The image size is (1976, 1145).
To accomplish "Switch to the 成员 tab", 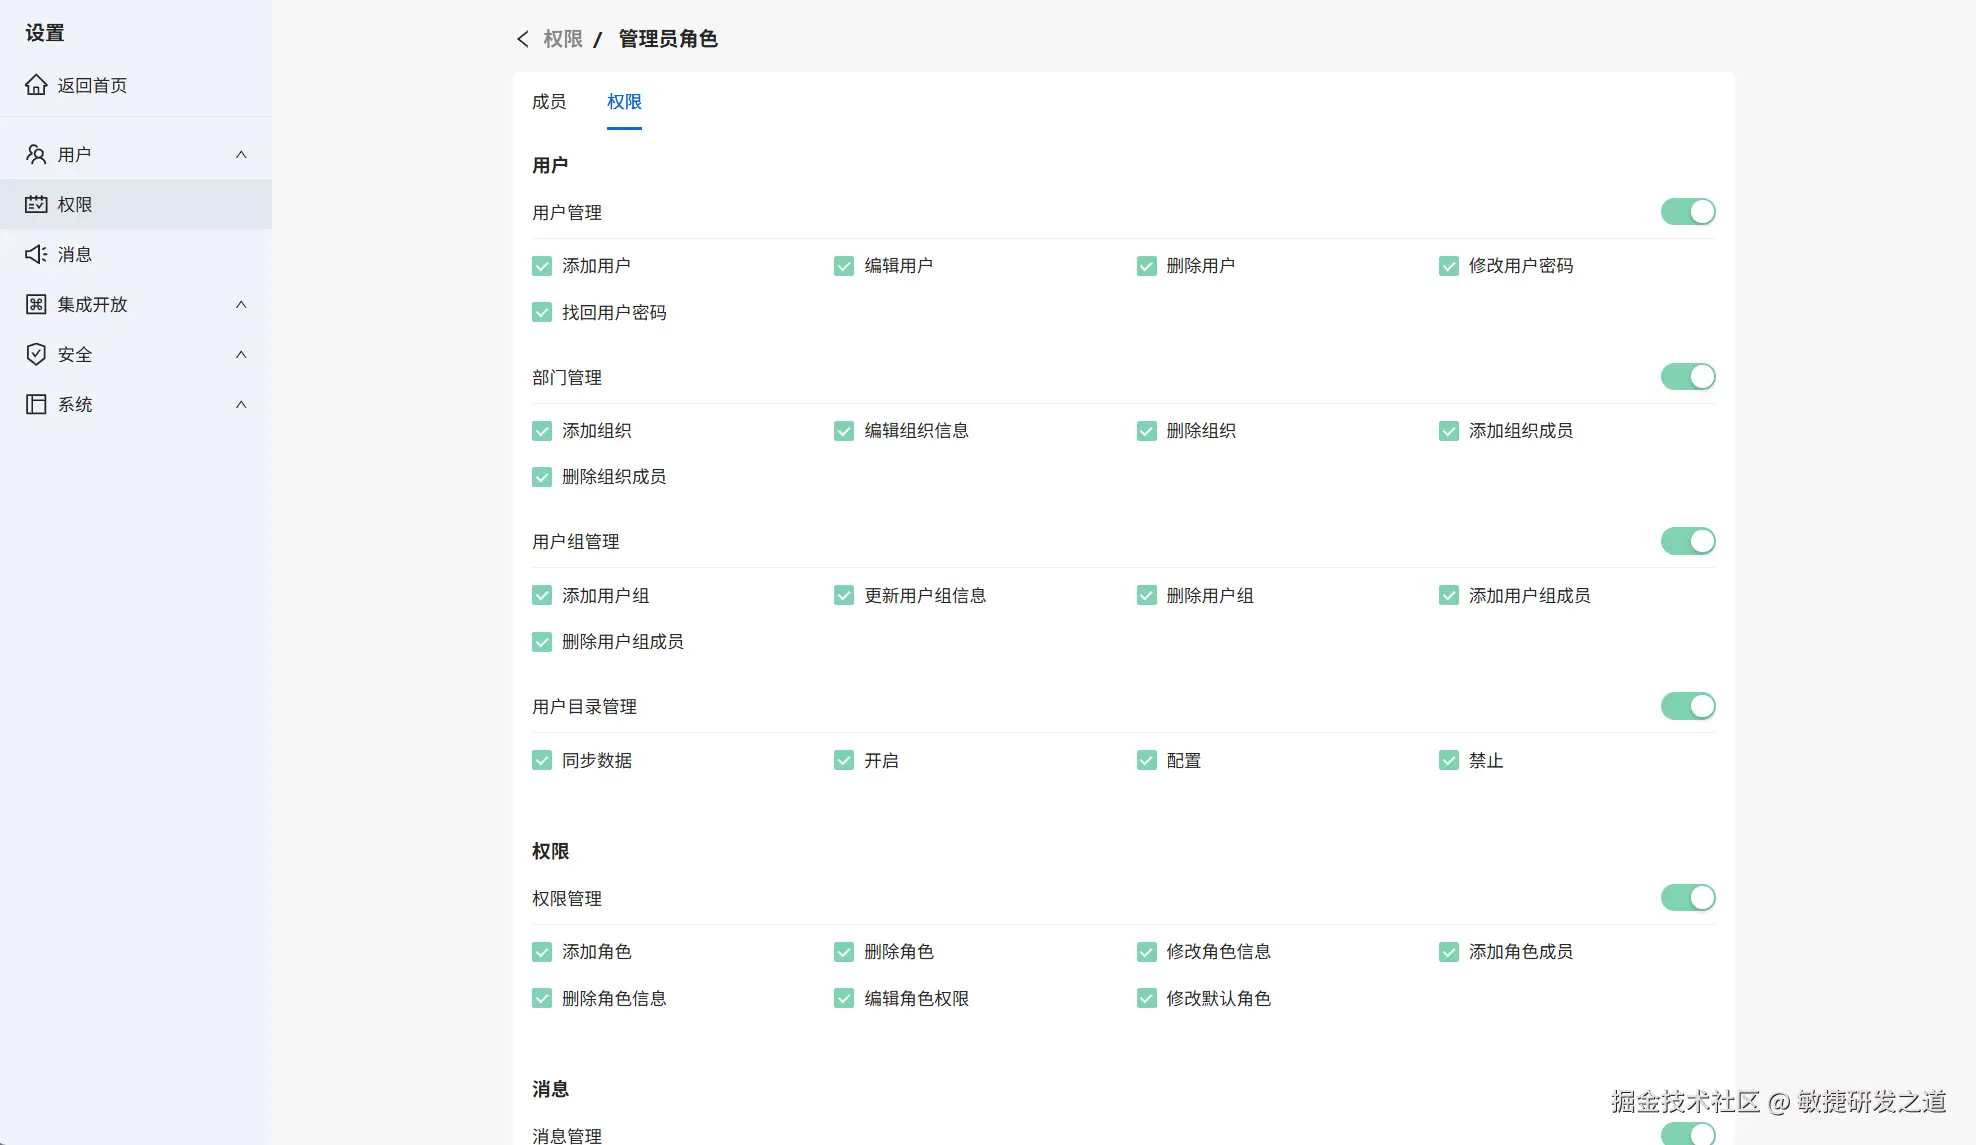I will pos(549,102).
